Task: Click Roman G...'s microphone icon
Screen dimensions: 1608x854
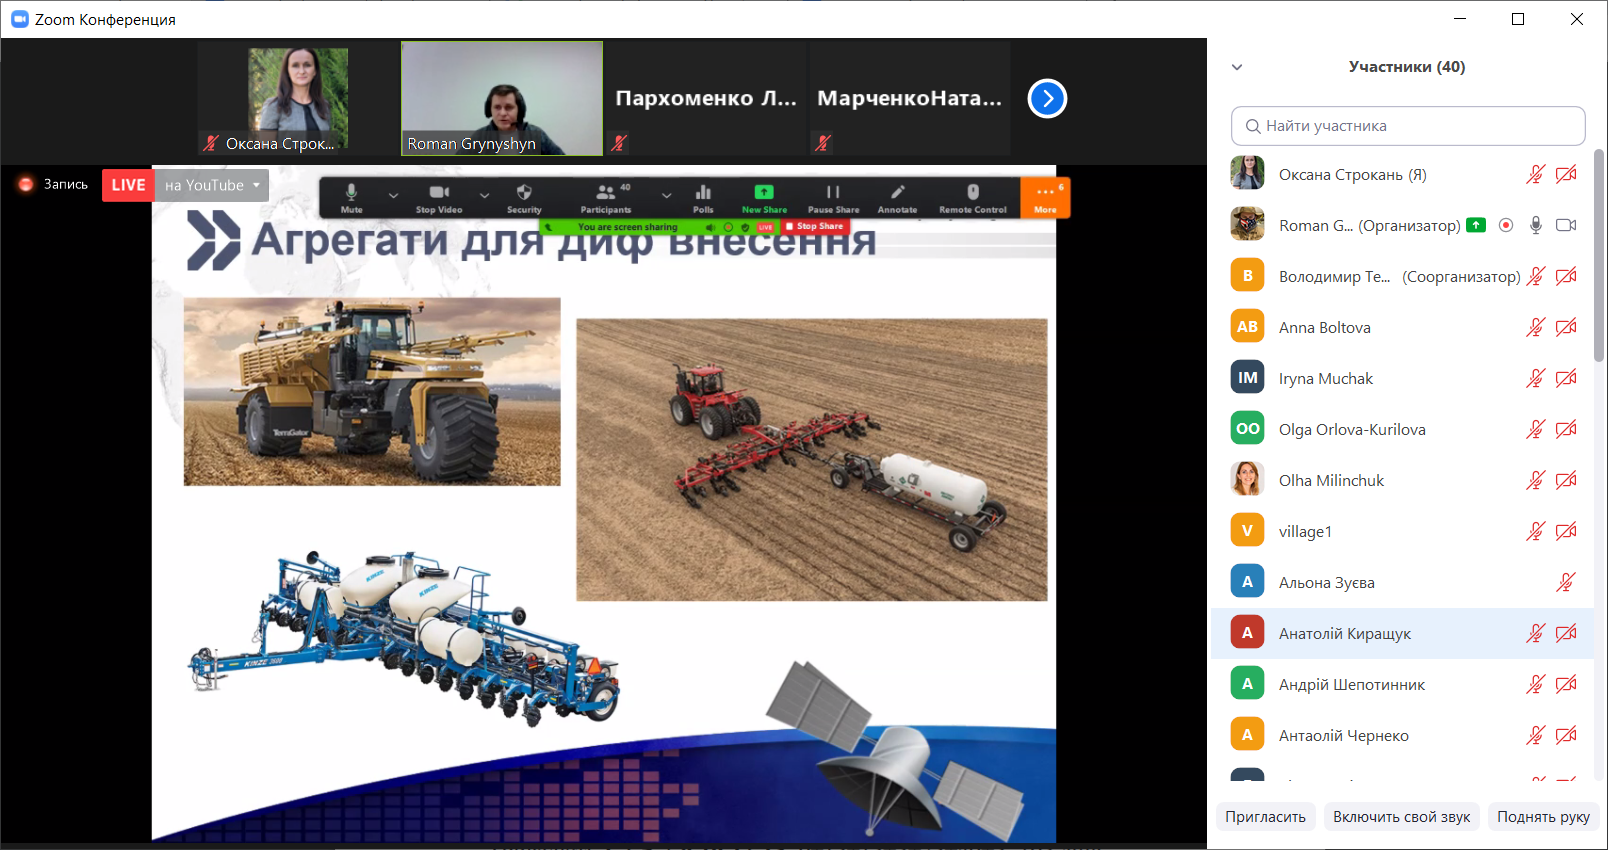Action: coord(1536,225)
